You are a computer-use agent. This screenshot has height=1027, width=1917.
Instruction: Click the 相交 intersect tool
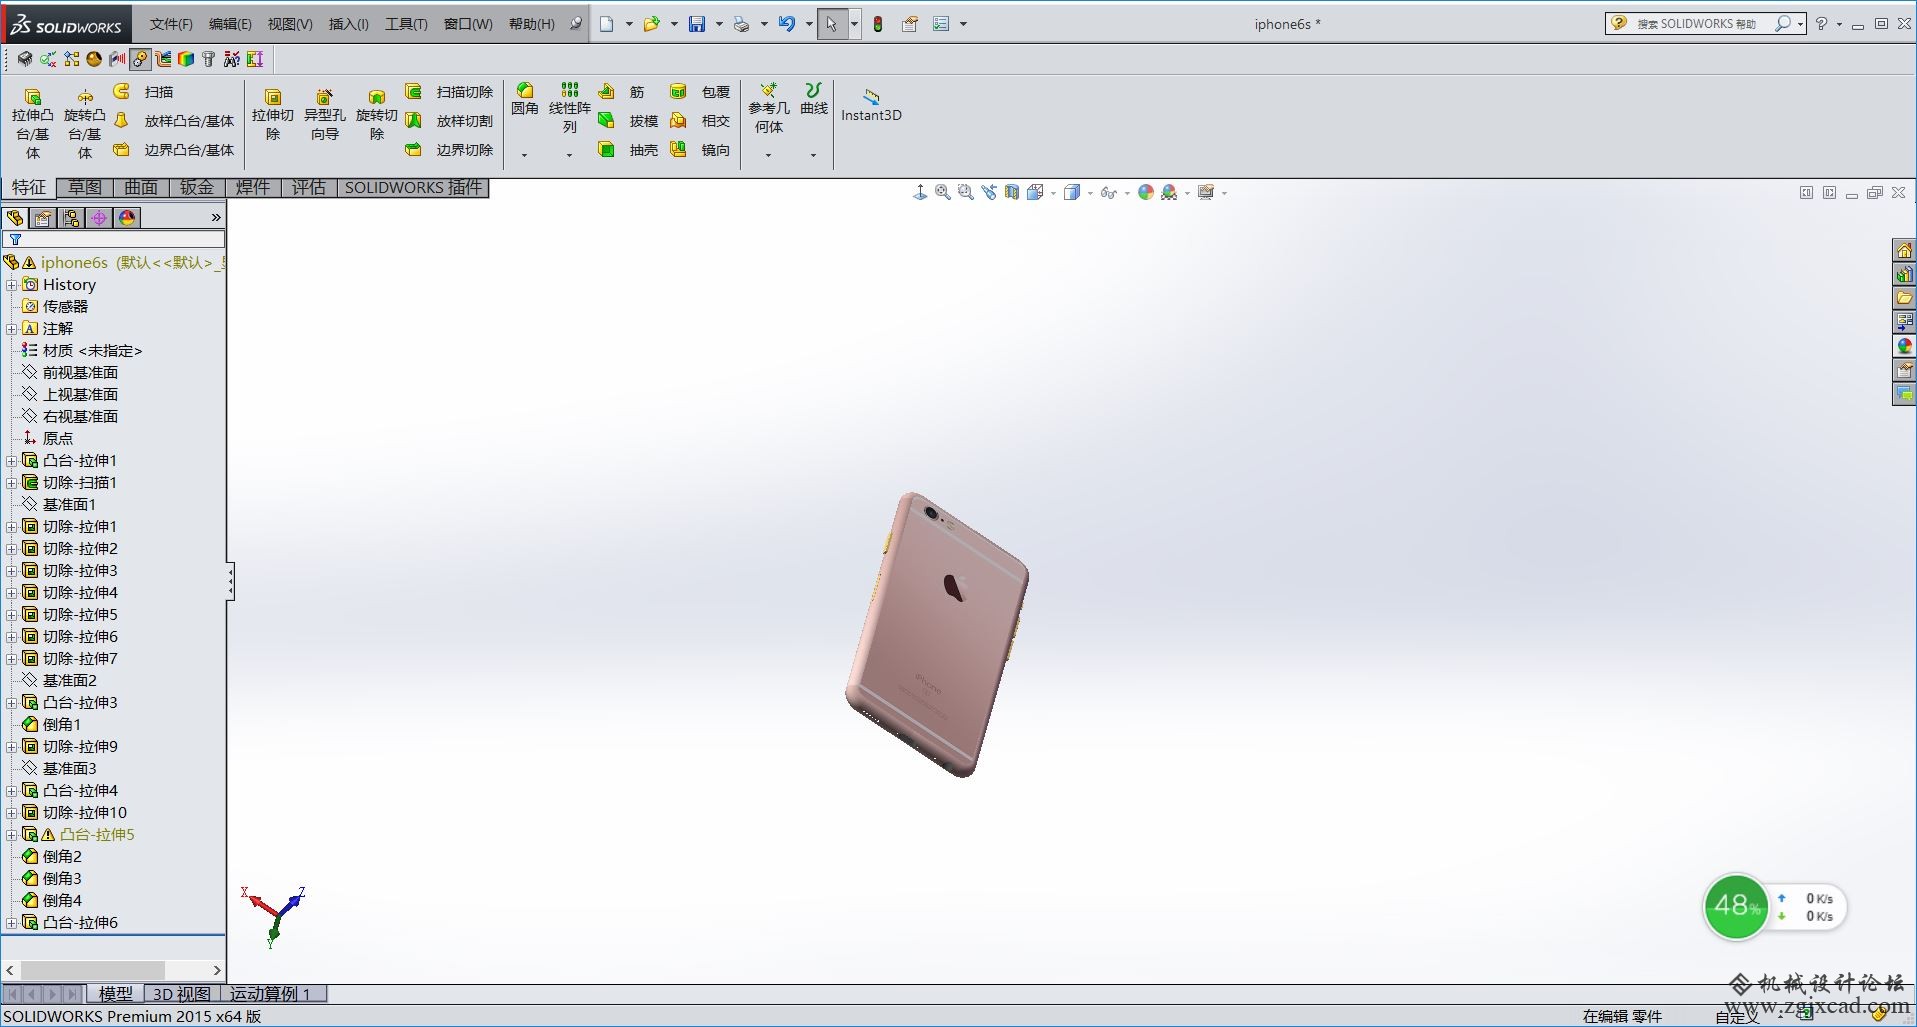click(700, 121)
